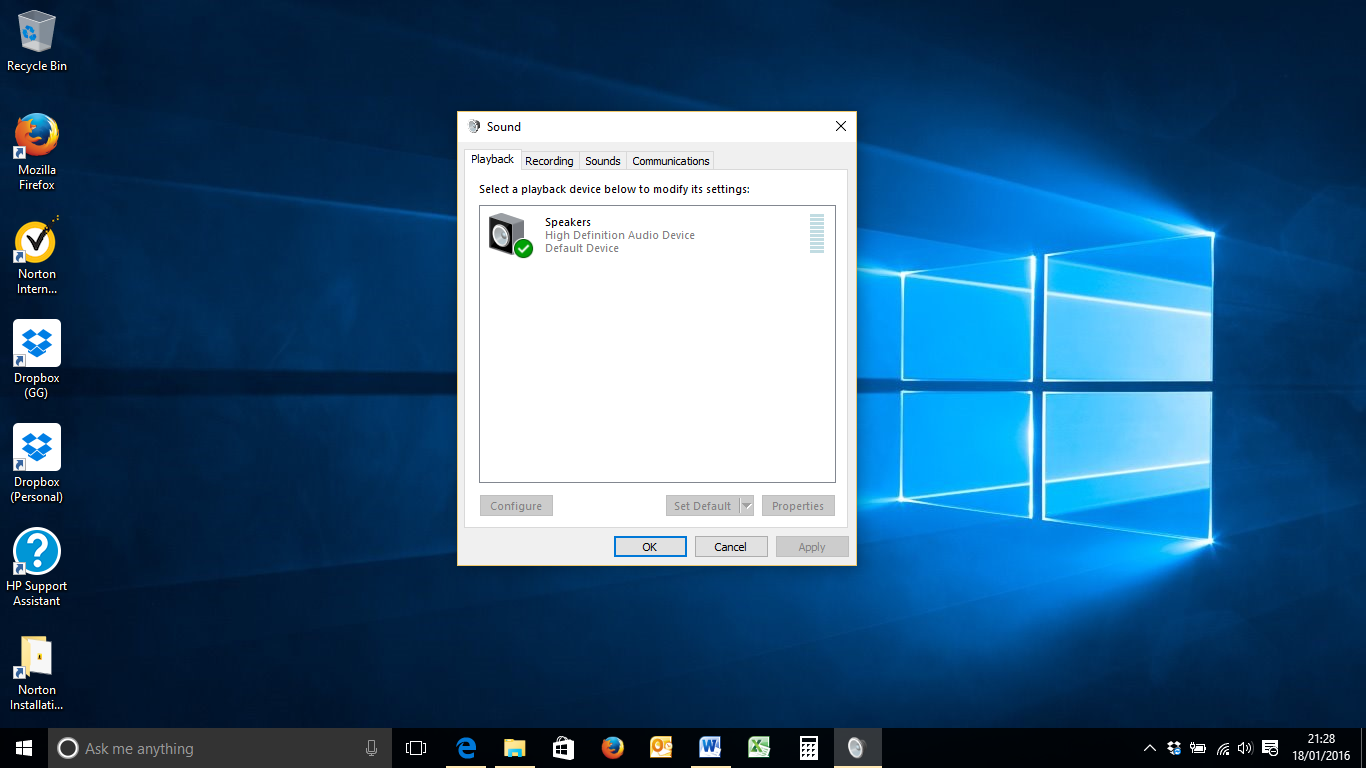Open Mozilla Firefox desktop shortcut

(x=37, y=136)
